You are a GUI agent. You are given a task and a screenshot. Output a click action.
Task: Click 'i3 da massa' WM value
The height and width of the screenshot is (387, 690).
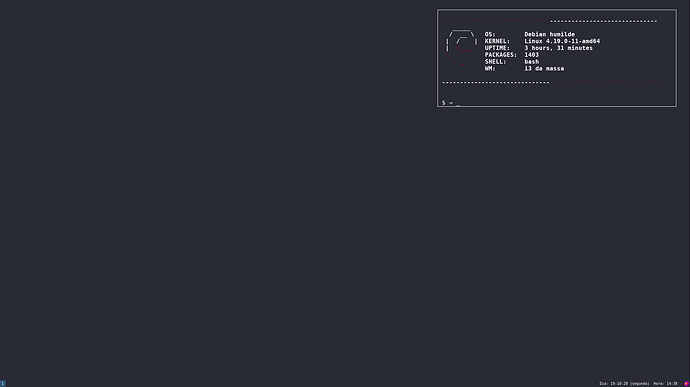[544, 69]
